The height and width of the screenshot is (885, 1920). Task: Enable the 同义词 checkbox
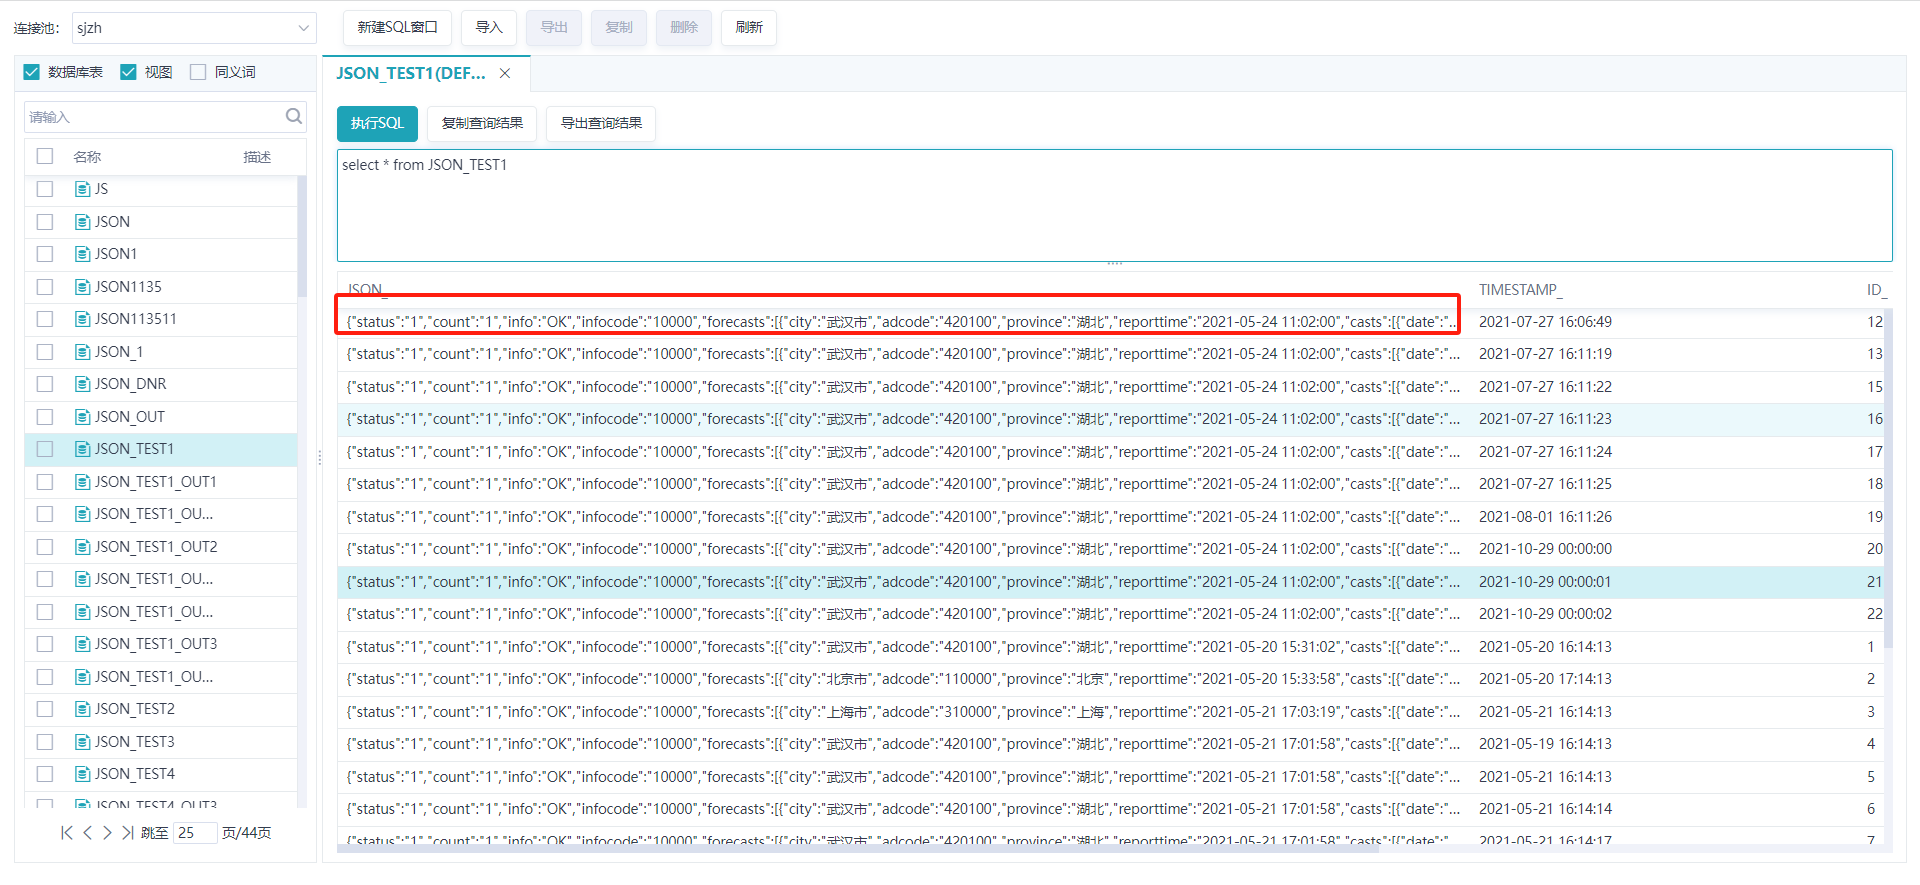pyautogui.click(x=198, y=72)
